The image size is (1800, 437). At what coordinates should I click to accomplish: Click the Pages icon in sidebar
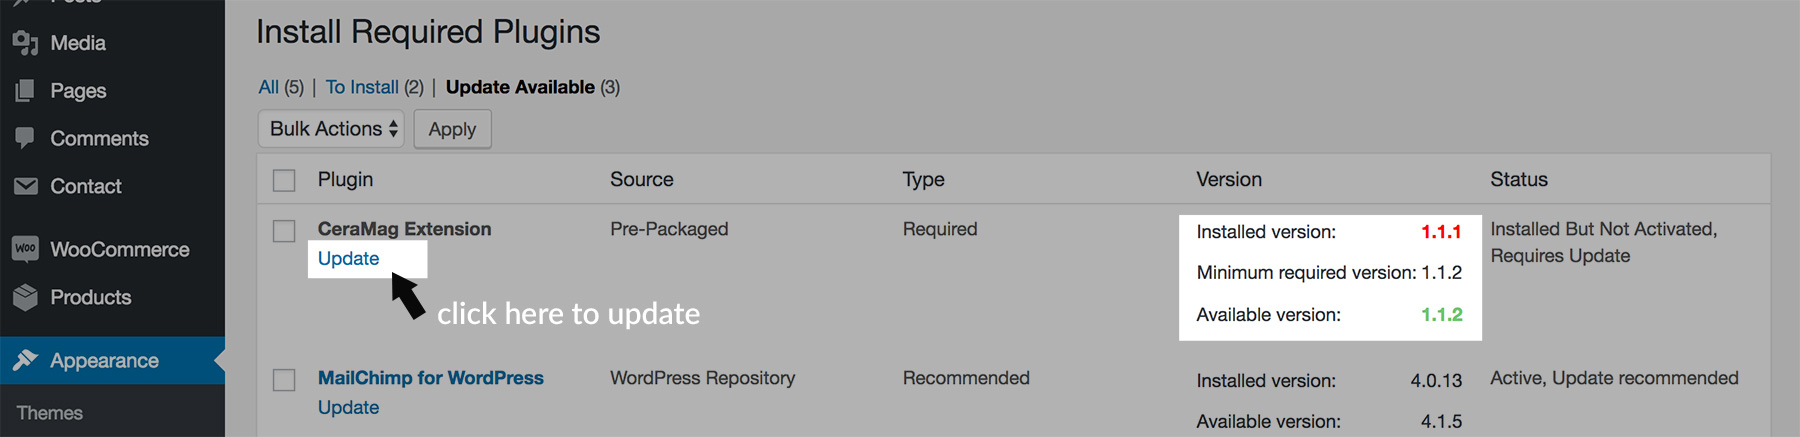[25, 91]
